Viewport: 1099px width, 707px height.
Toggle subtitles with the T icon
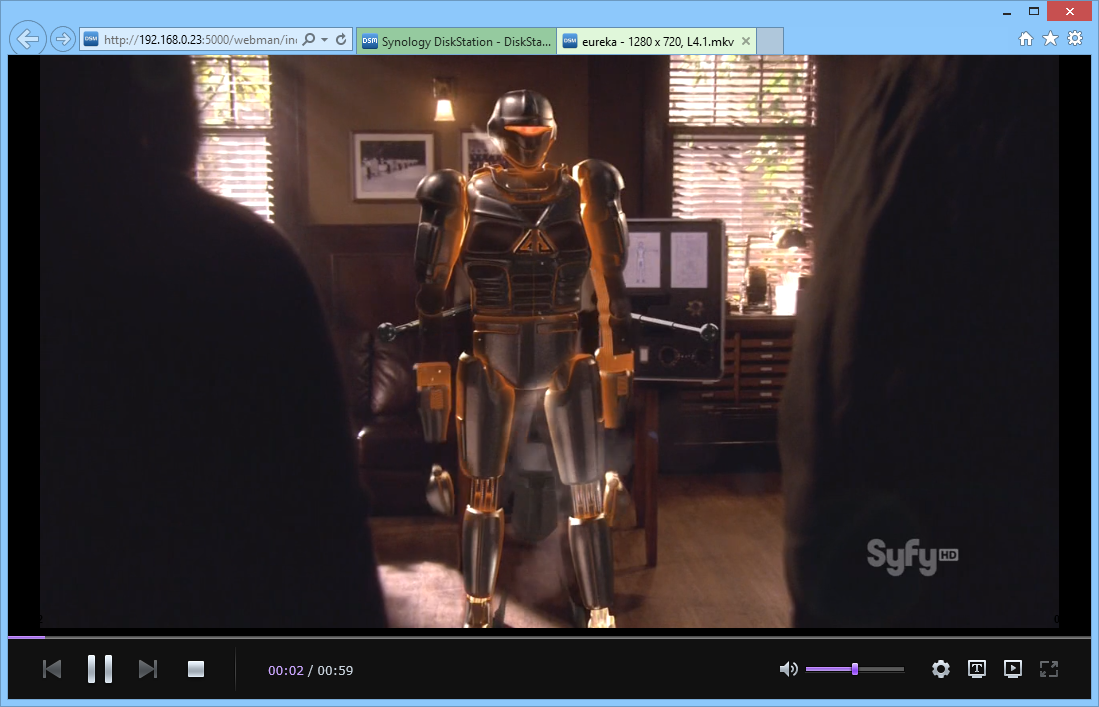[977, 669]
